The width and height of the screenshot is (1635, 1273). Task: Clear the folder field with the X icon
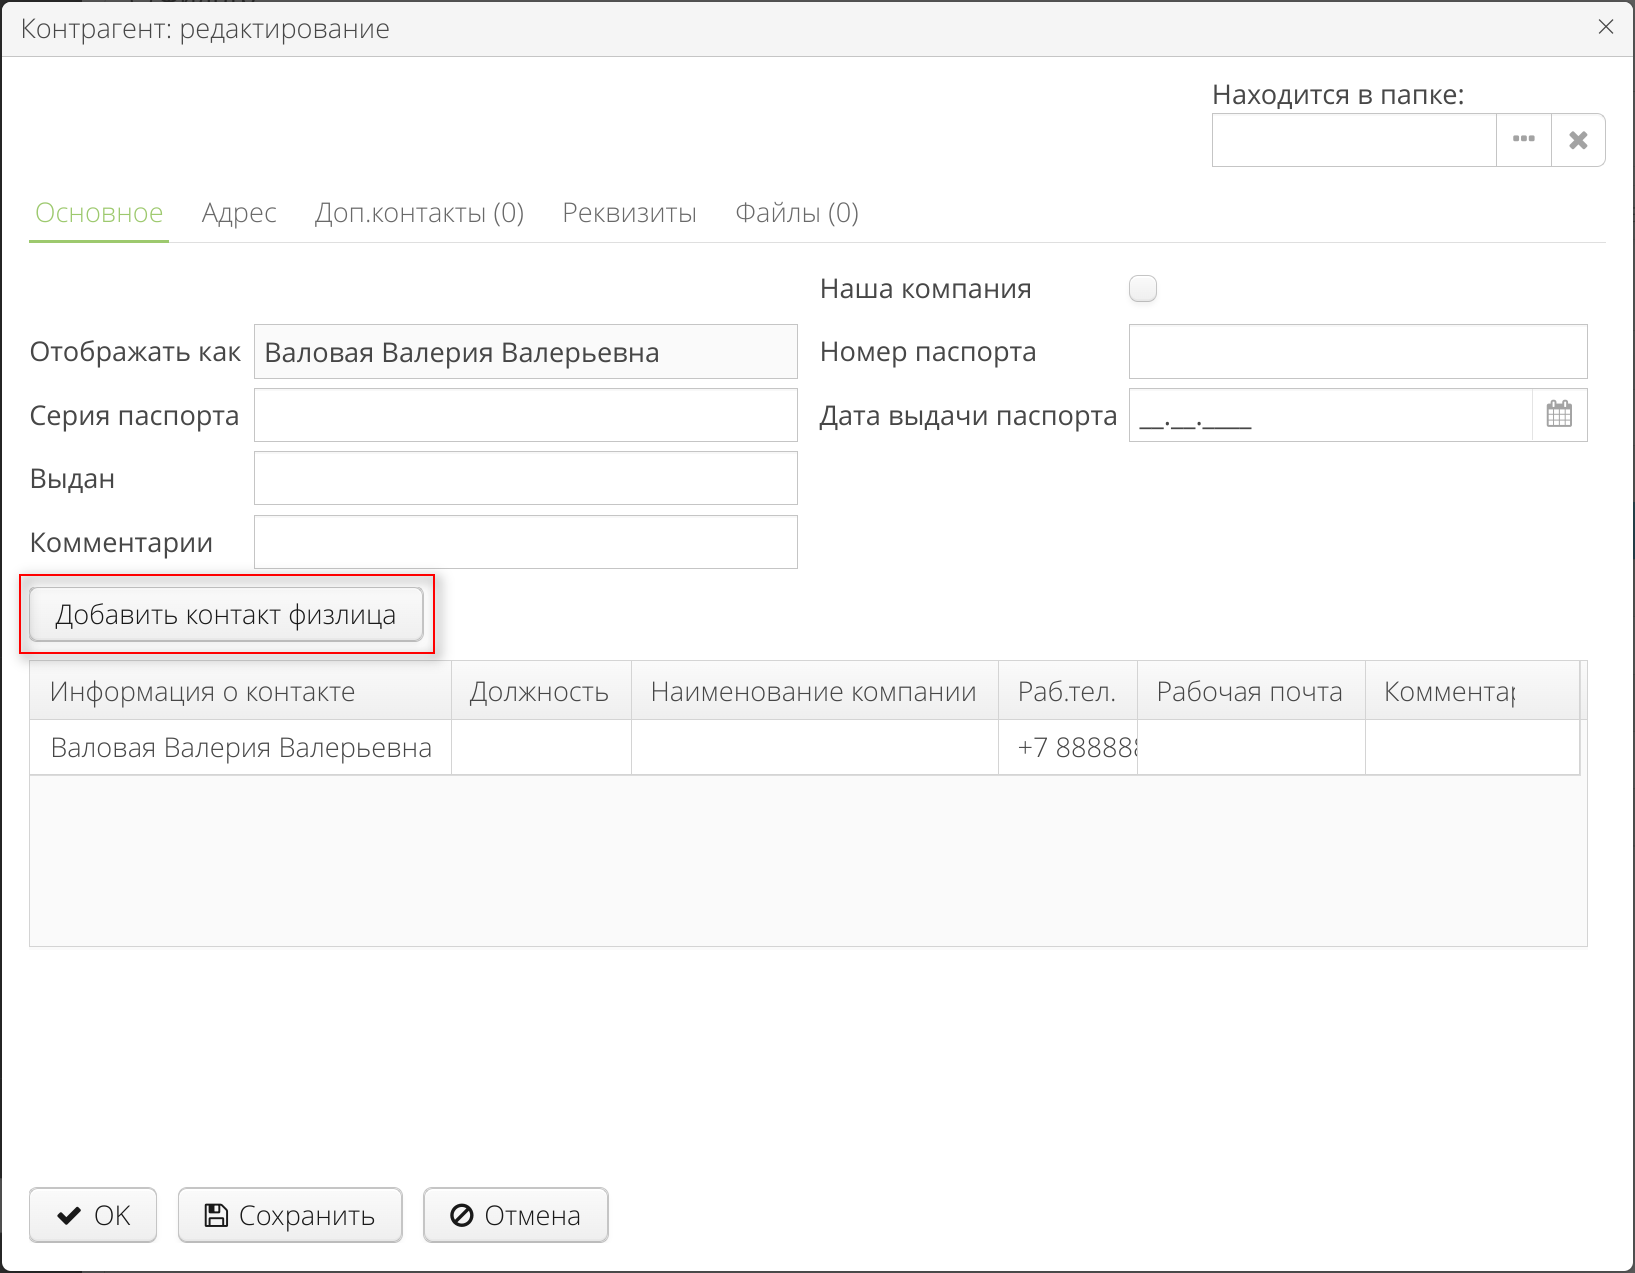coord(1578,140)
